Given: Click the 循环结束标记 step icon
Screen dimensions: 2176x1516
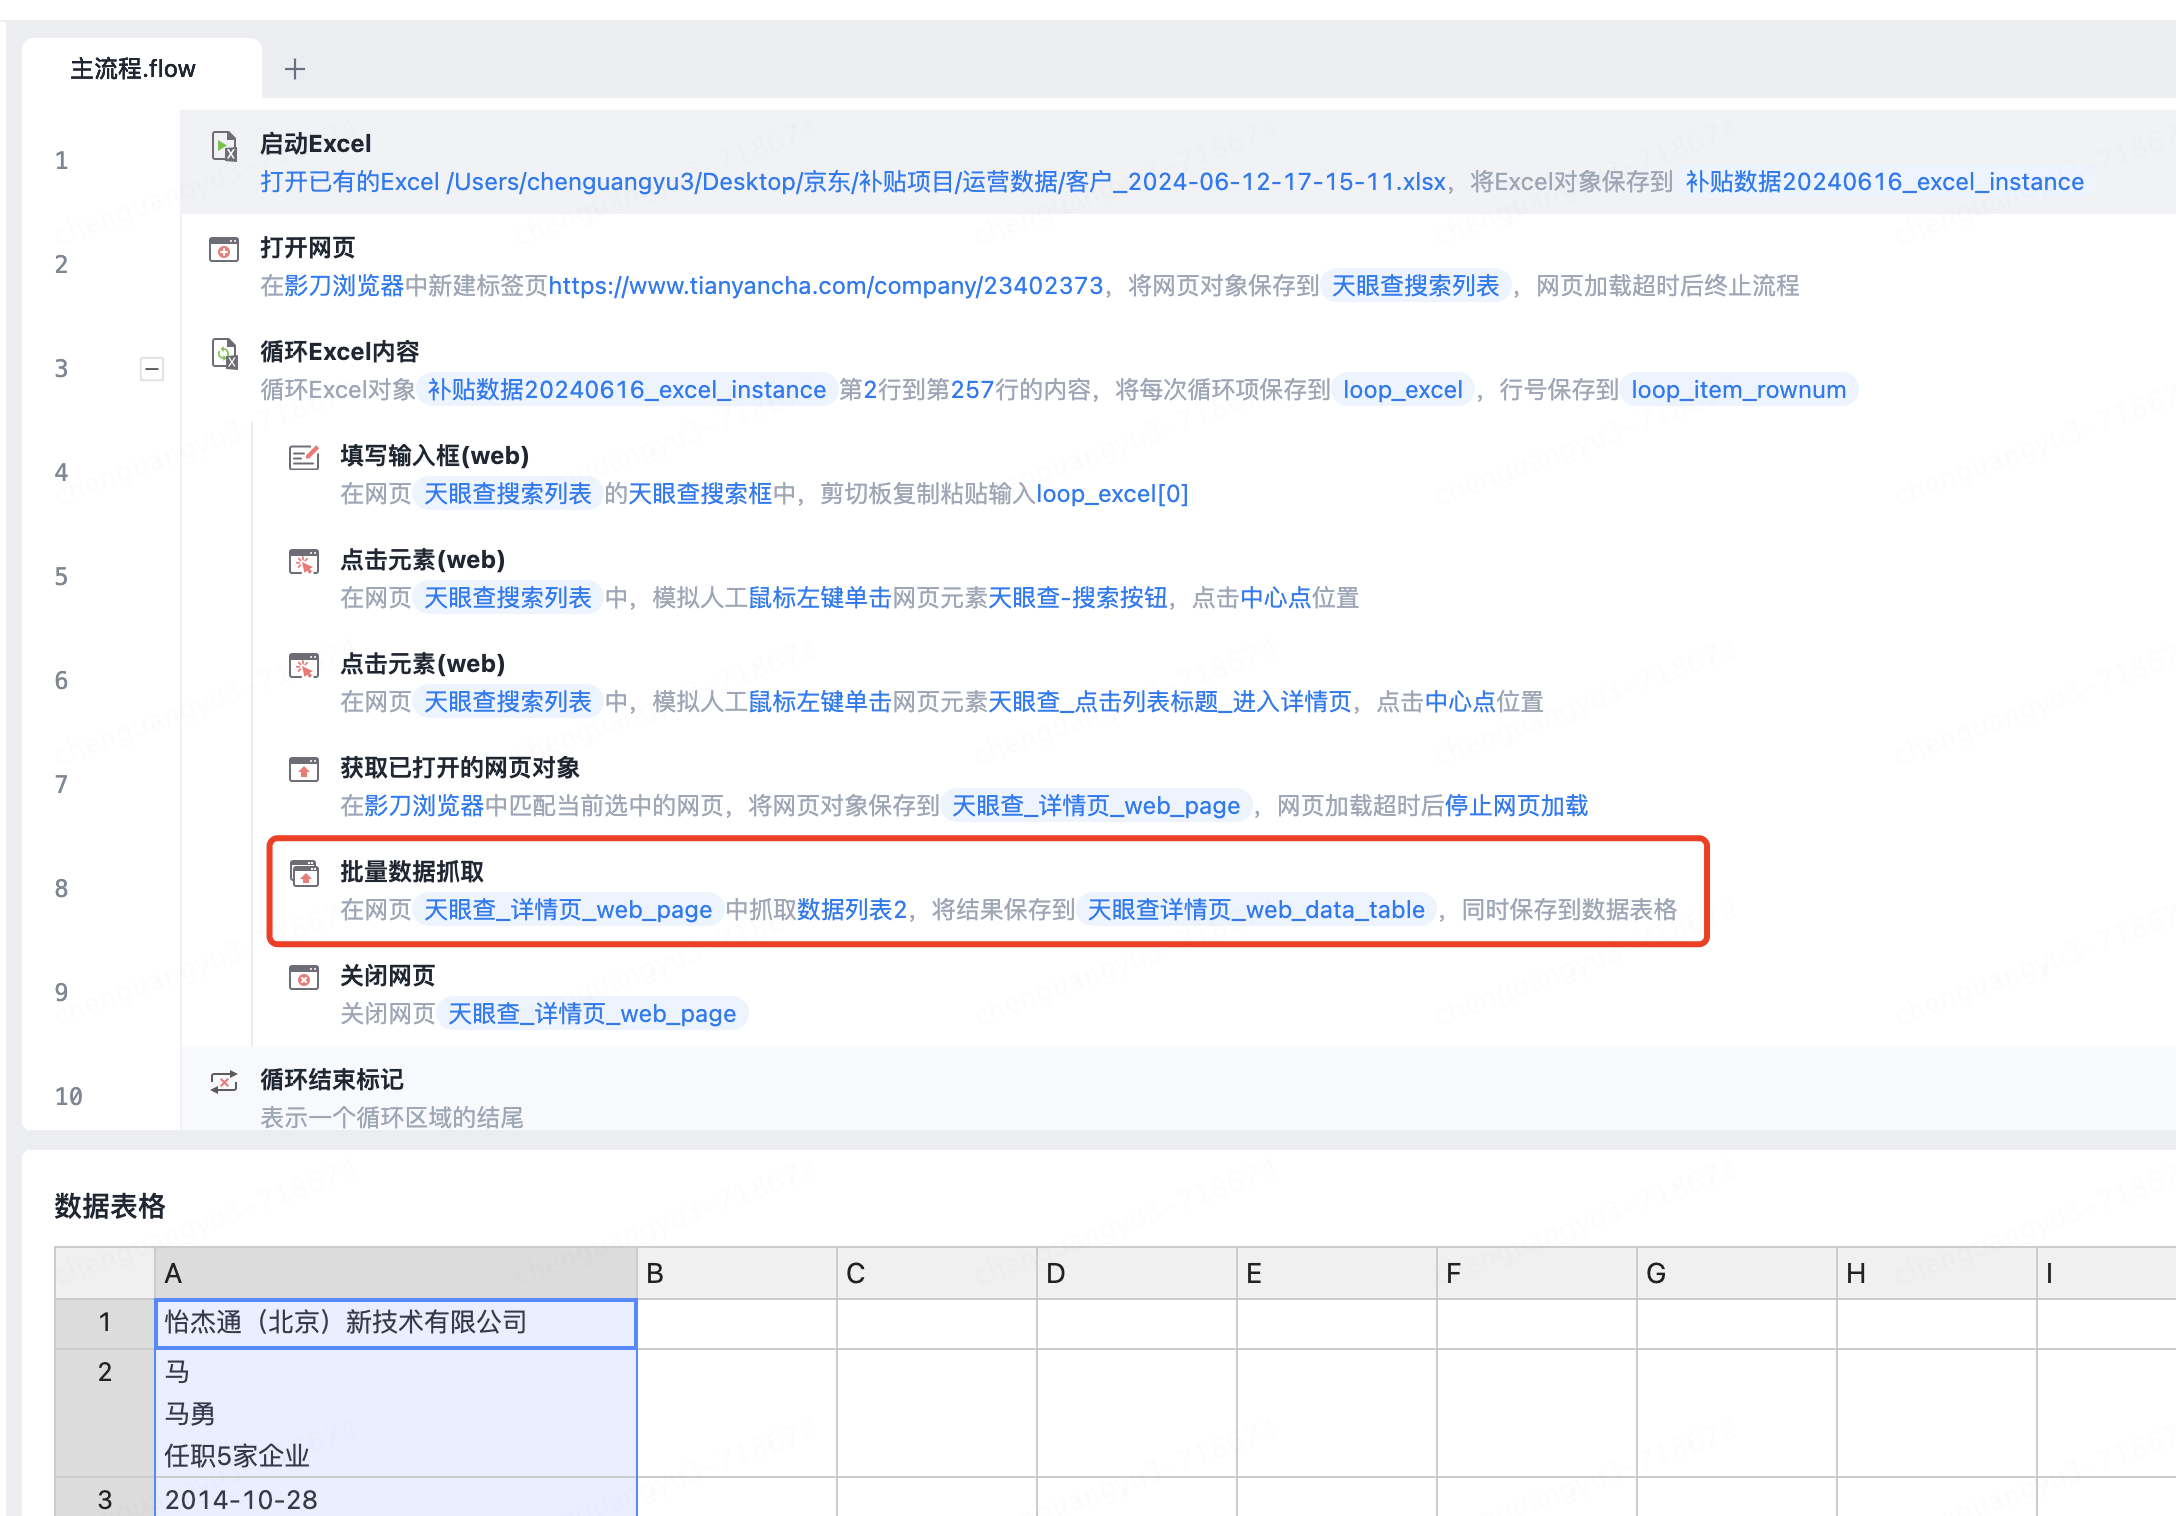Looking at the screenshot, I should click(x=224, y=1081).
